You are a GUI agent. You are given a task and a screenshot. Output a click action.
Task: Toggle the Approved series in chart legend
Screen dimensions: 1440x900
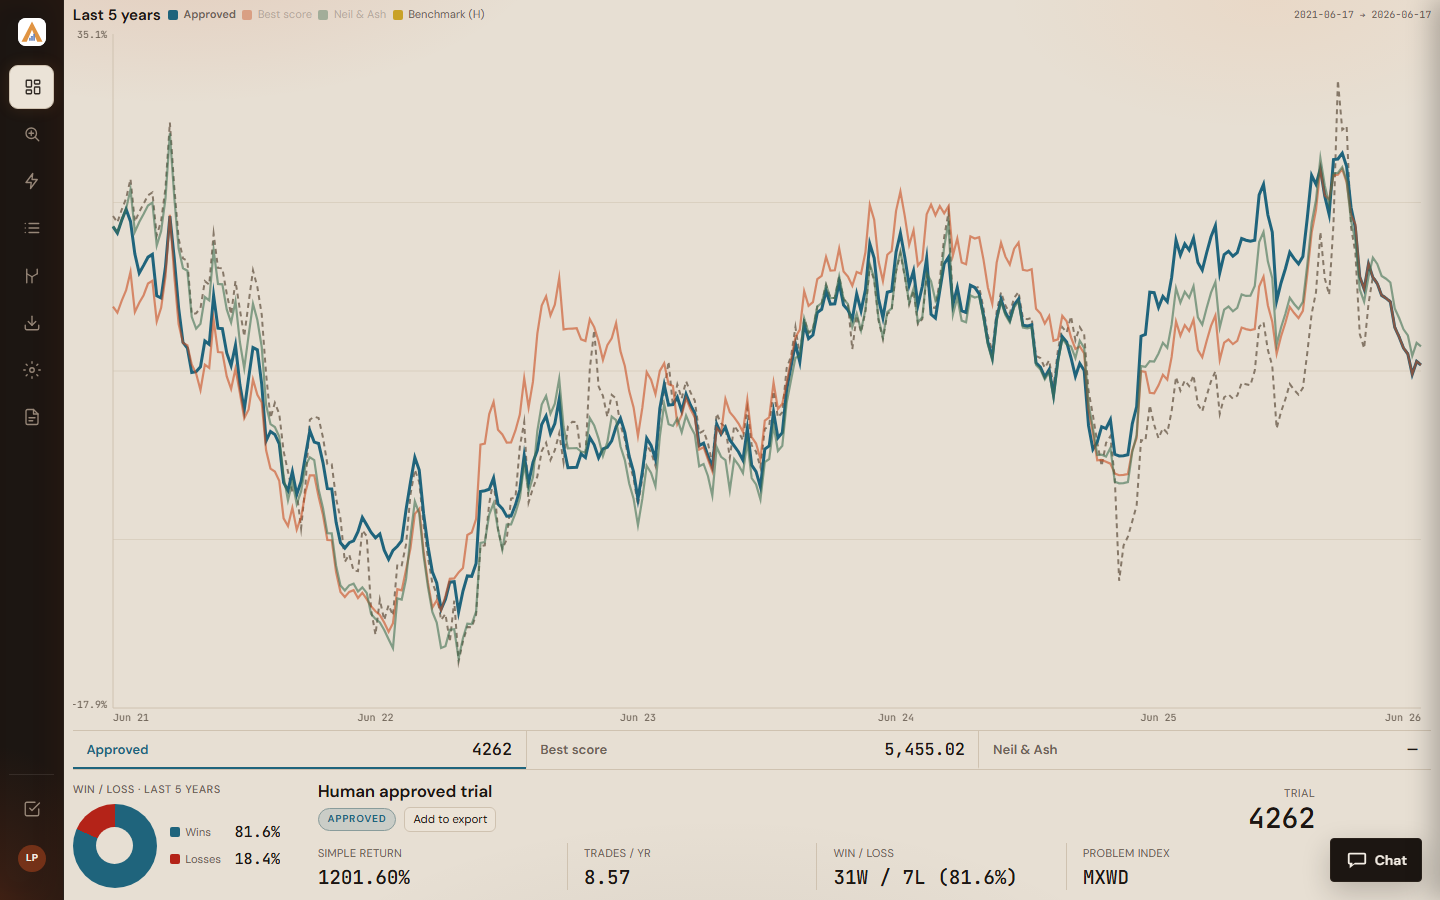click(x=202, y=15)
